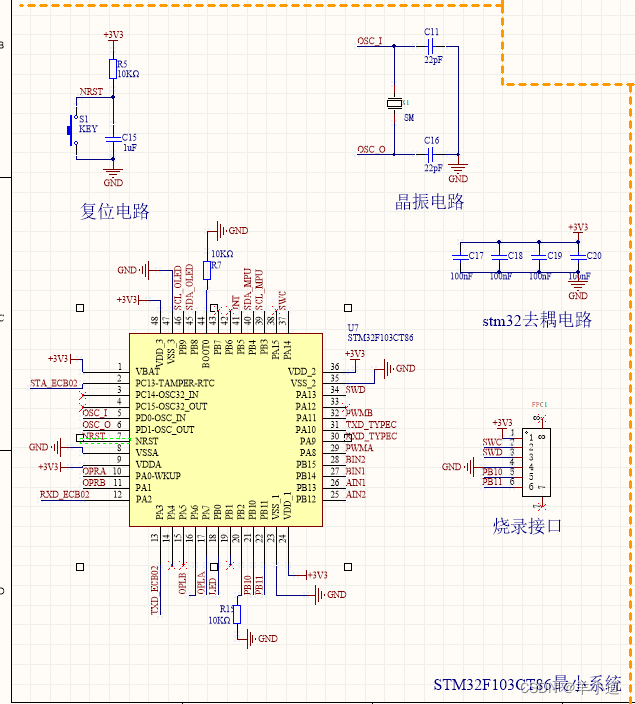Screen dimensions: 635x704
Task: Click +3V3 port at VDD_2 pin 36
Action: [x=355, y=355]
